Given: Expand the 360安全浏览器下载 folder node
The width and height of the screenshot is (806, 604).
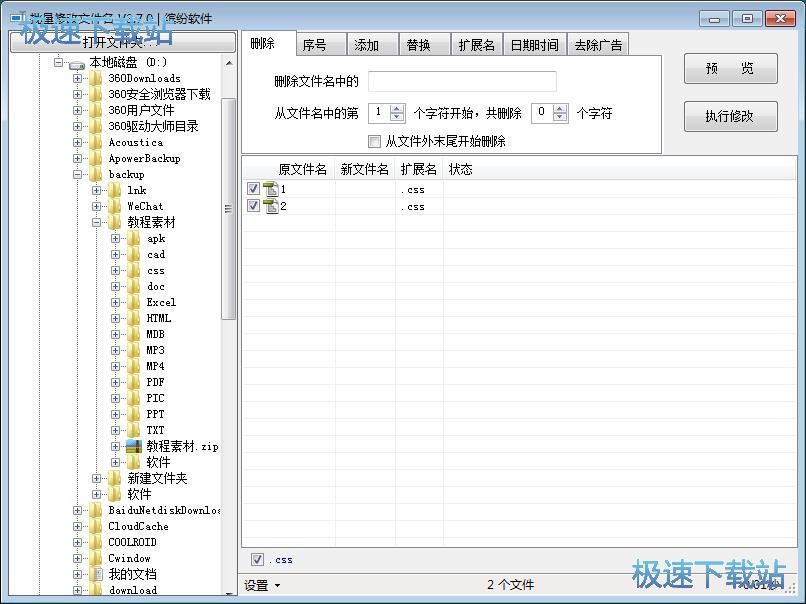Looking at the screenshot, I should (77, 94).
